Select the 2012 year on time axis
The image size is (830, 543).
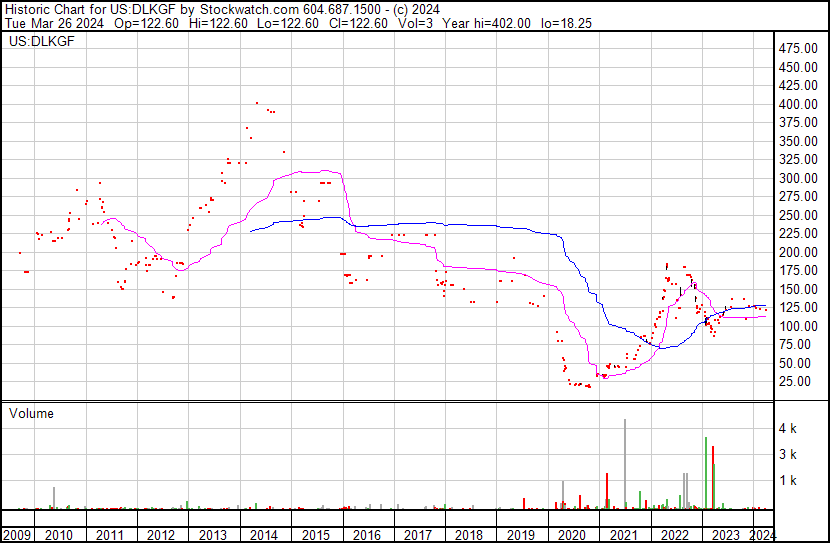point(161,533)
